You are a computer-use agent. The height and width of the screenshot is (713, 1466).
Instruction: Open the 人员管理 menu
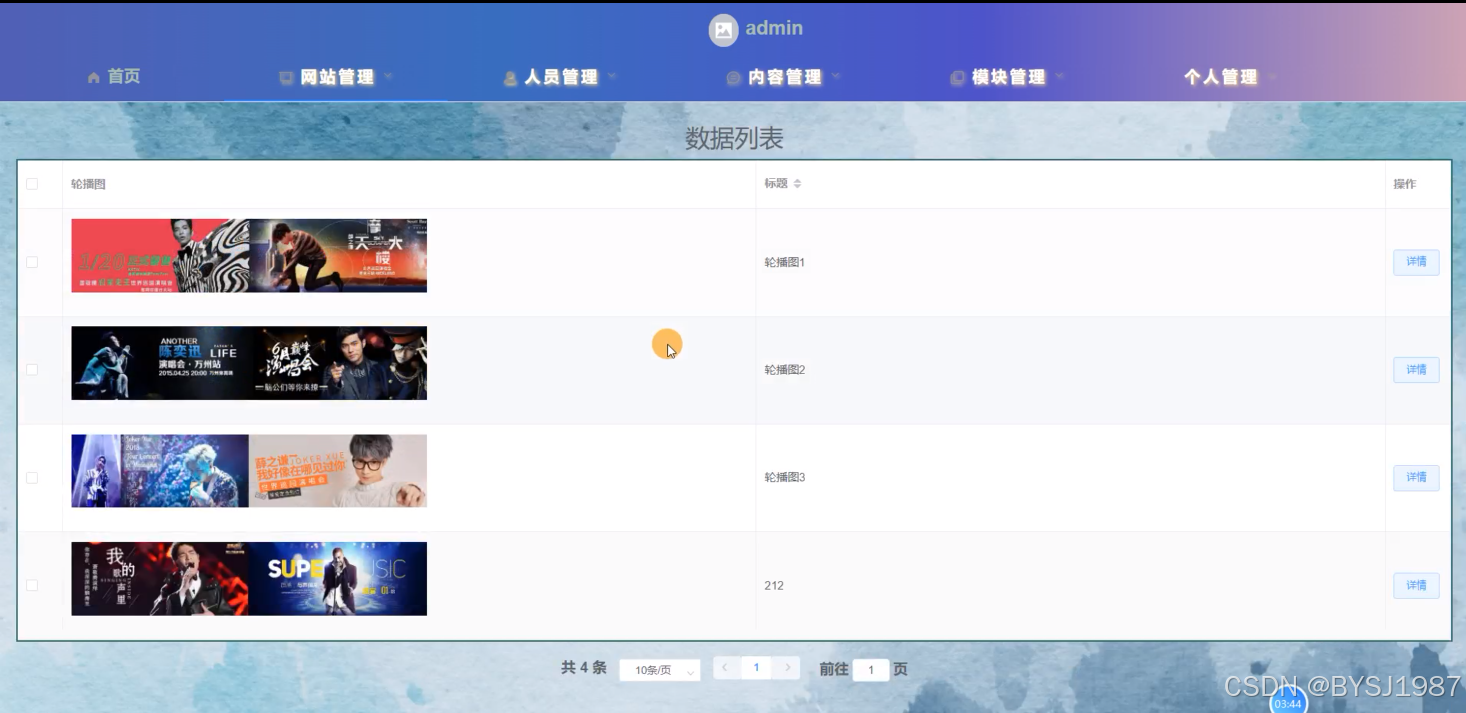click(561, 77)
